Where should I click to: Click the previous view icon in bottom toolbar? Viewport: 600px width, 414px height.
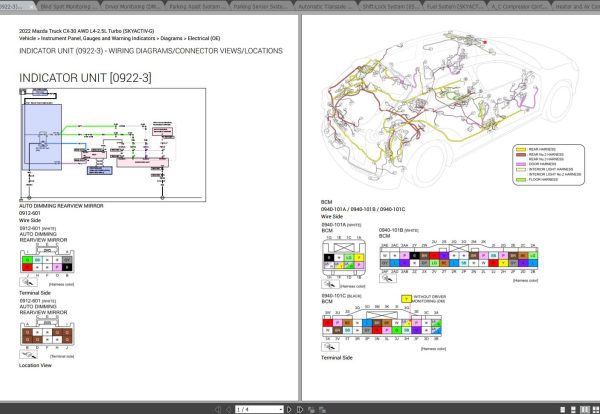[x=311, y=409]
